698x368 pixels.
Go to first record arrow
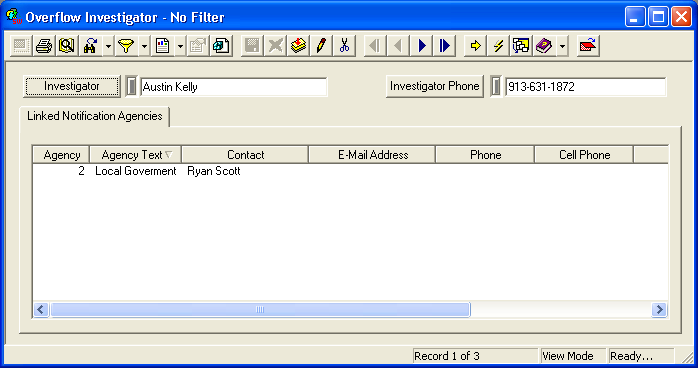375,45
